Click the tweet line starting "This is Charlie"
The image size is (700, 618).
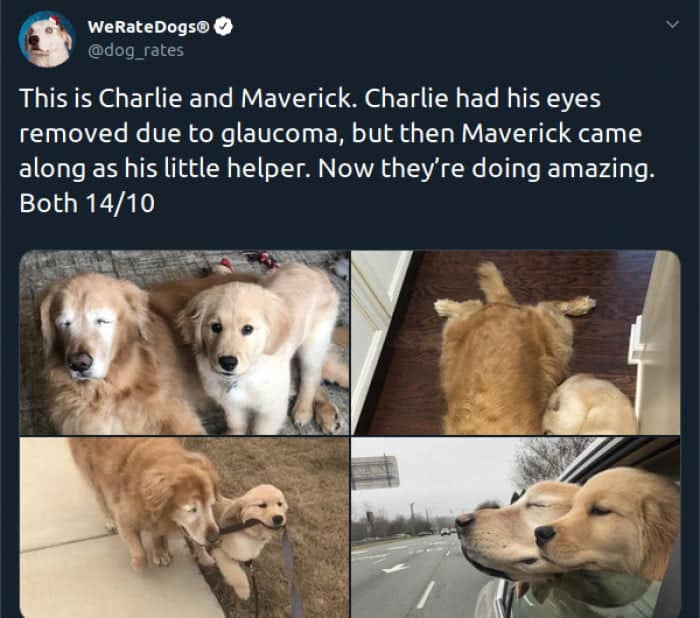[x=310, y=98]
